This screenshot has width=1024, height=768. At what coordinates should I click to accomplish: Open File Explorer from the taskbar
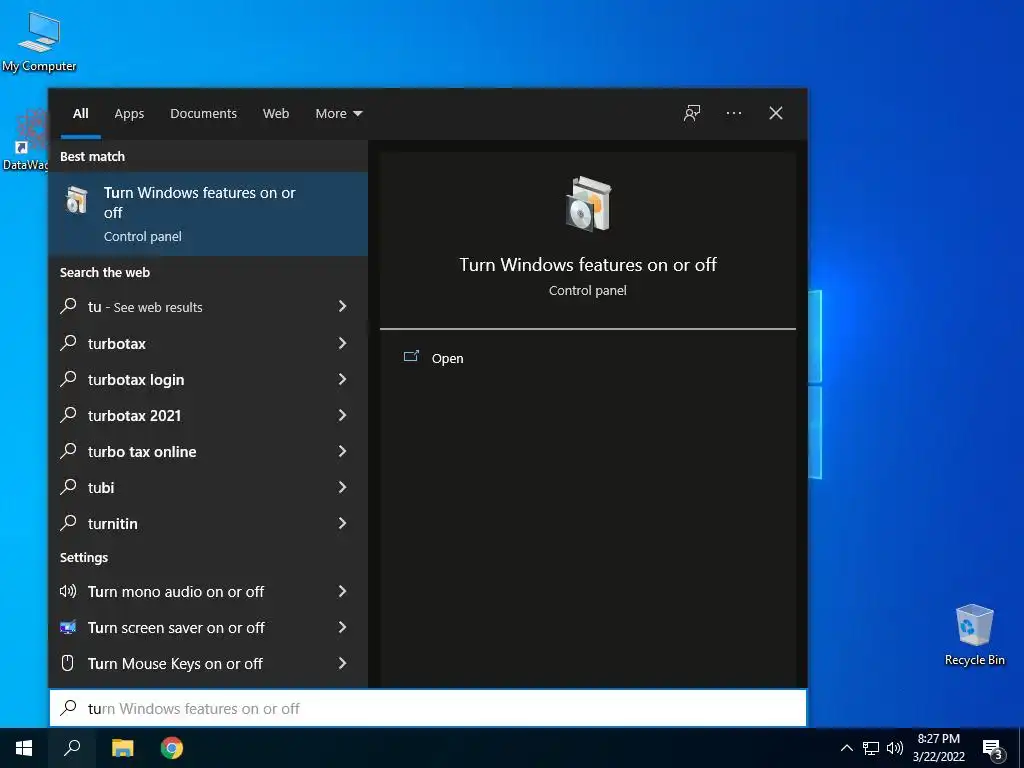click(x=122, y=748)
